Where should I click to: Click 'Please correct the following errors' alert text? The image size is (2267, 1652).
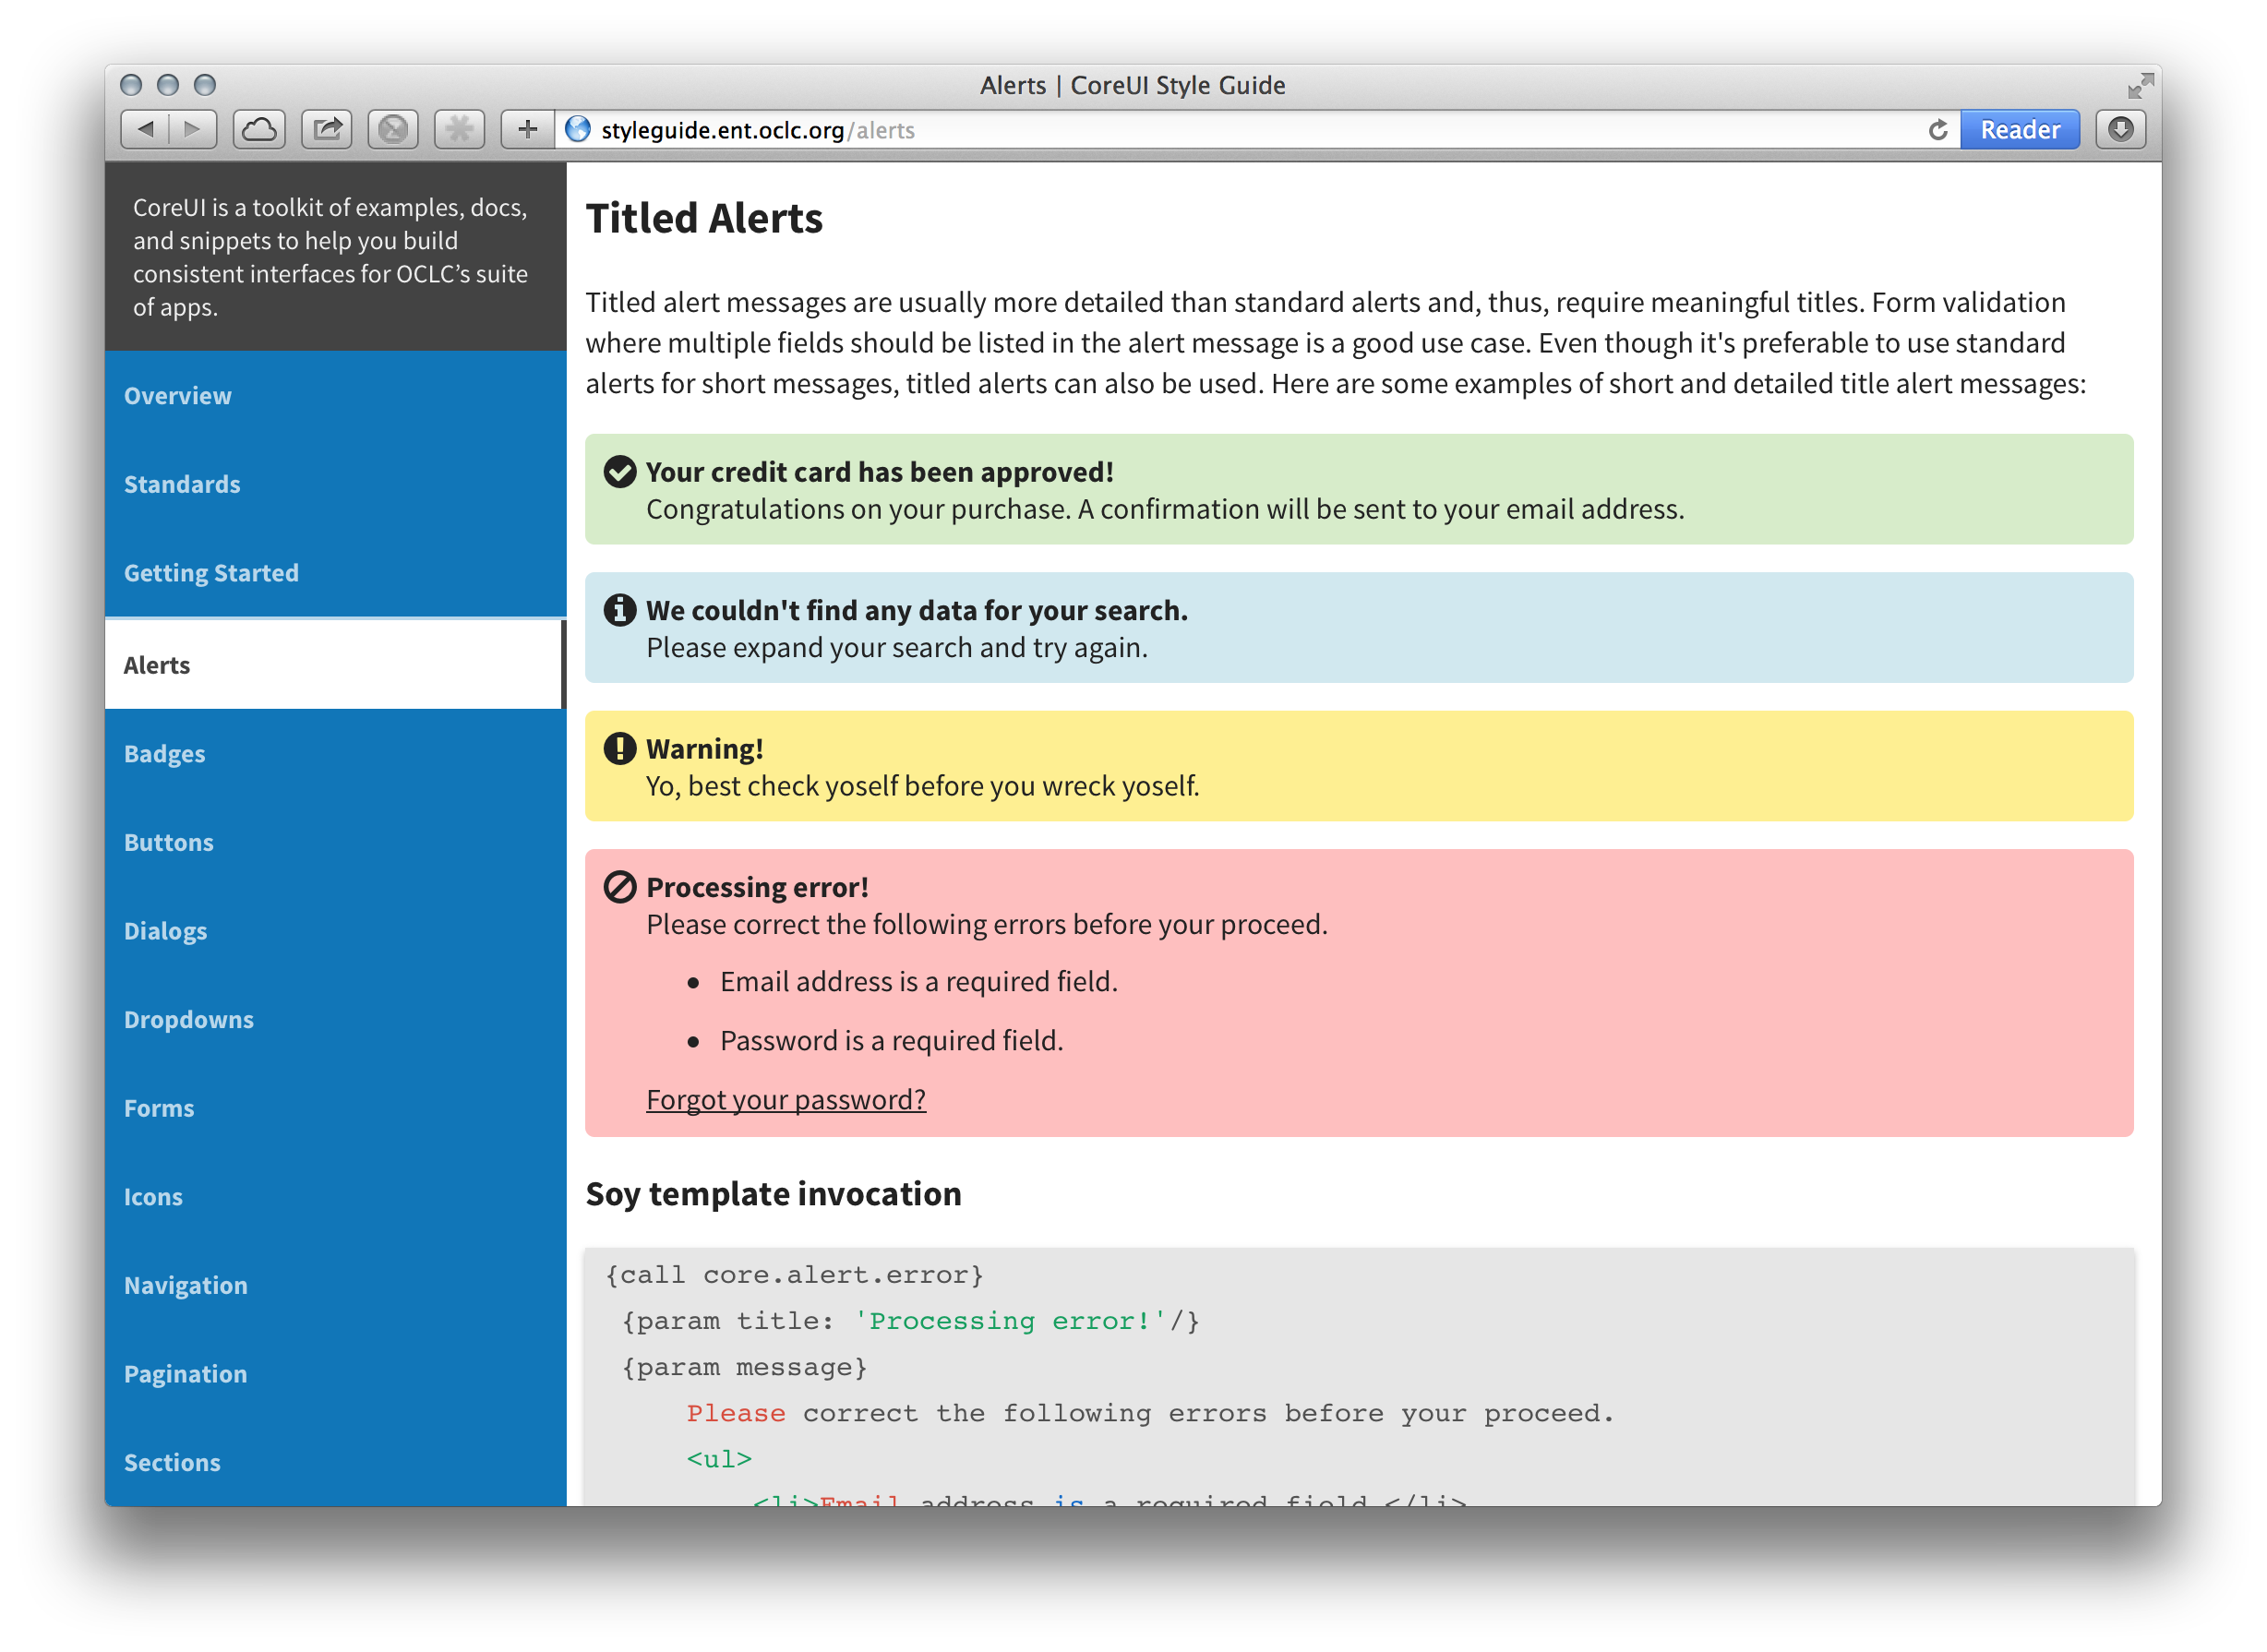tap(987, 925)
